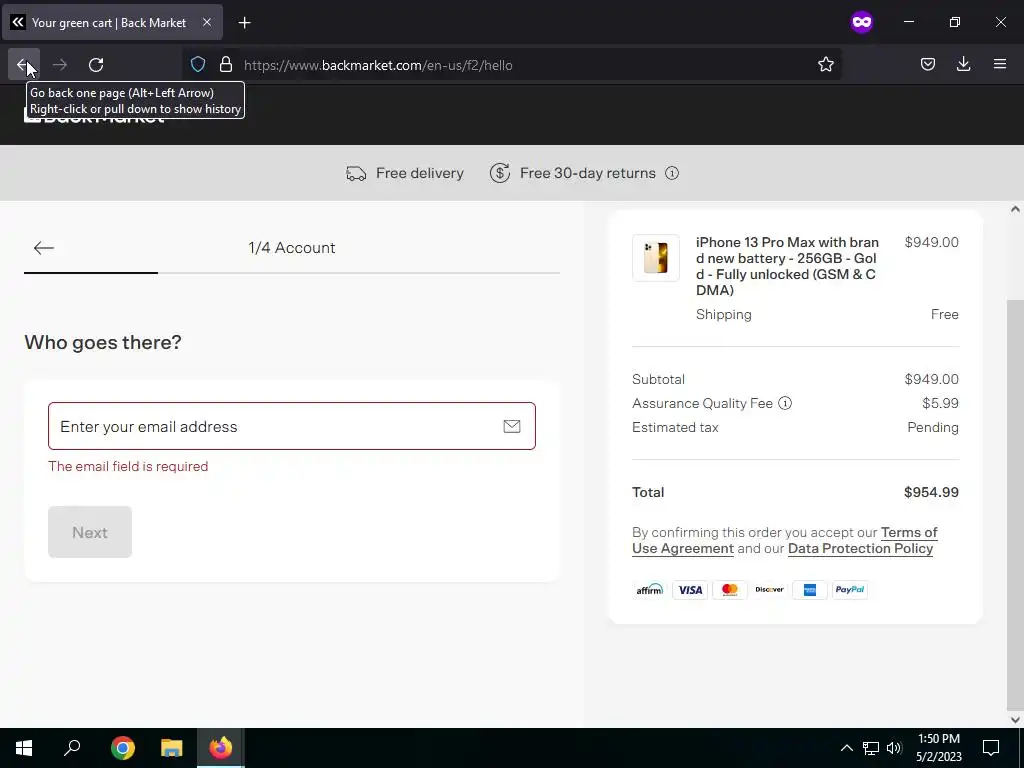Click the PayPal payment logo
The height and width of the screenshot is (768, 1024).
pos(850,590)
